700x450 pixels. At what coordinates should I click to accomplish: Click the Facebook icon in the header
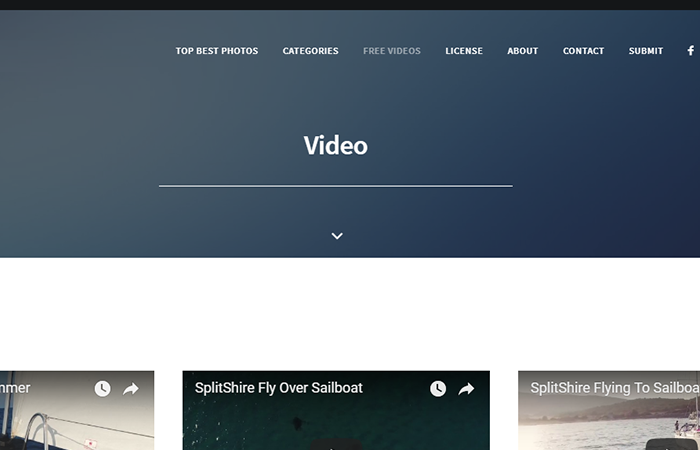pos(690,51)
